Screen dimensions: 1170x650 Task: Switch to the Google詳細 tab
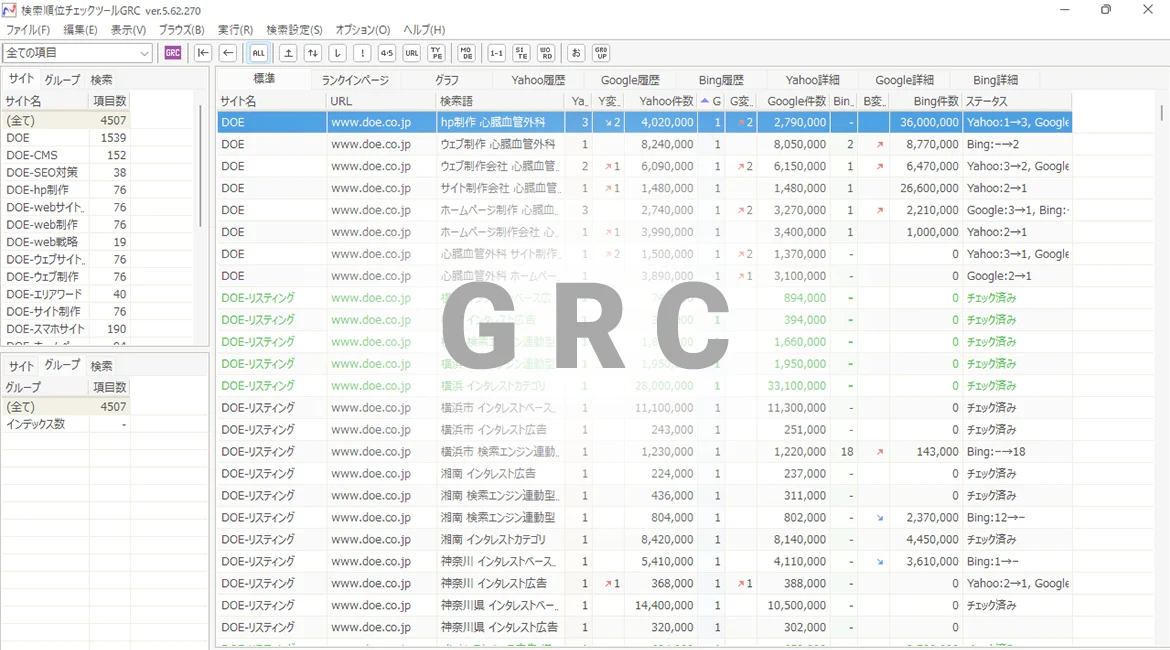coord(904,80)
